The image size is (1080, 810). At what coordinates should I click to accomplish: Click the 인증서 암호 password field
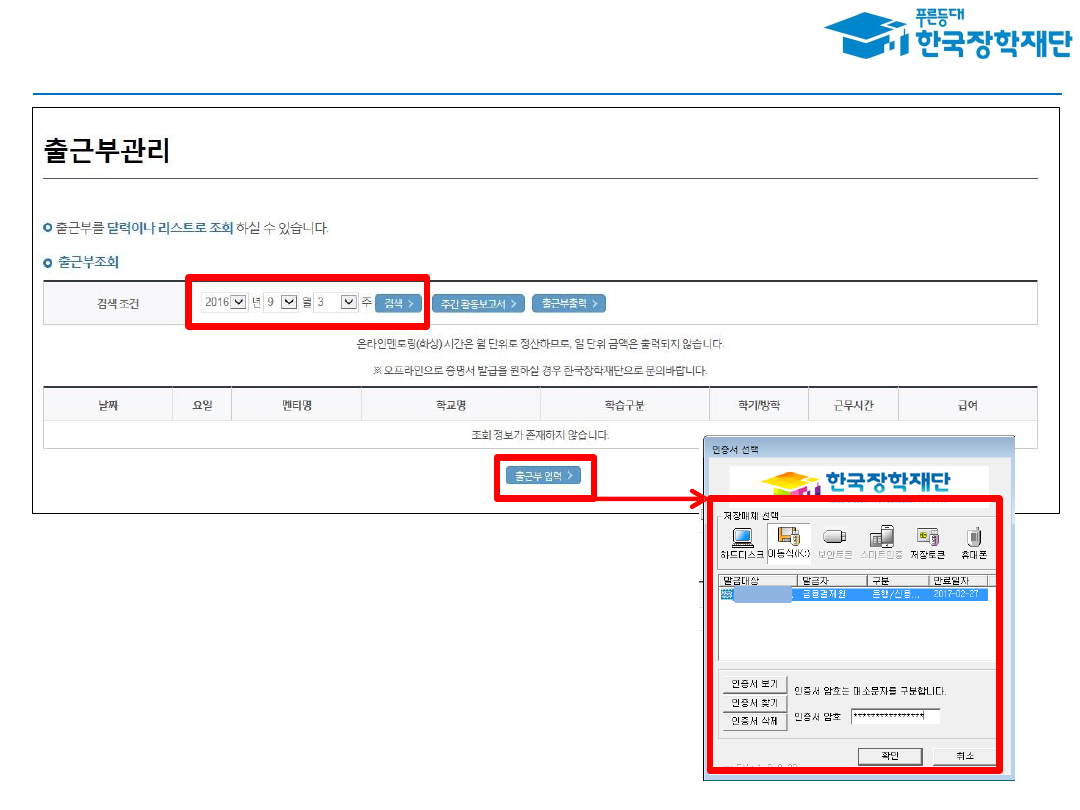coord(895,716)
